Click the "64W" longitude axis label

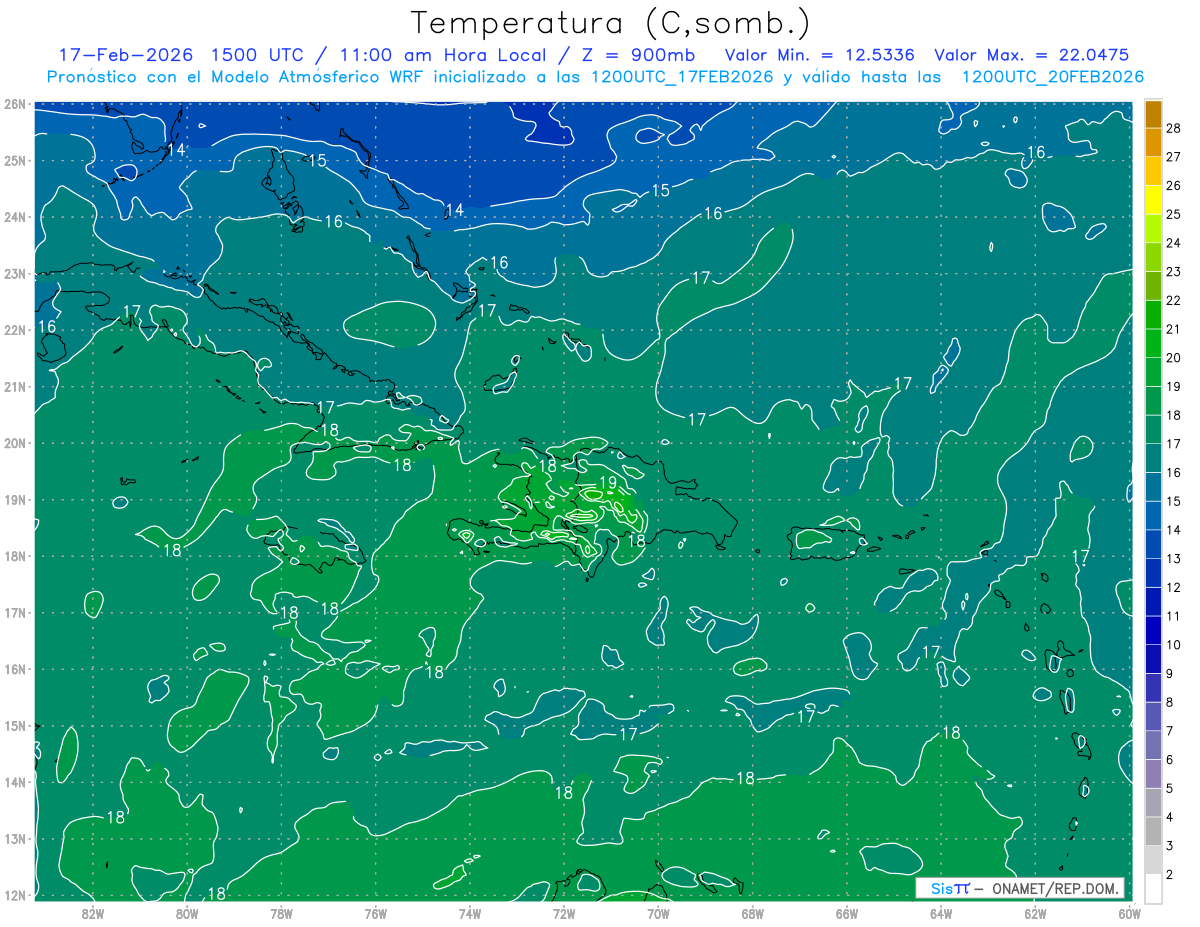940,913
